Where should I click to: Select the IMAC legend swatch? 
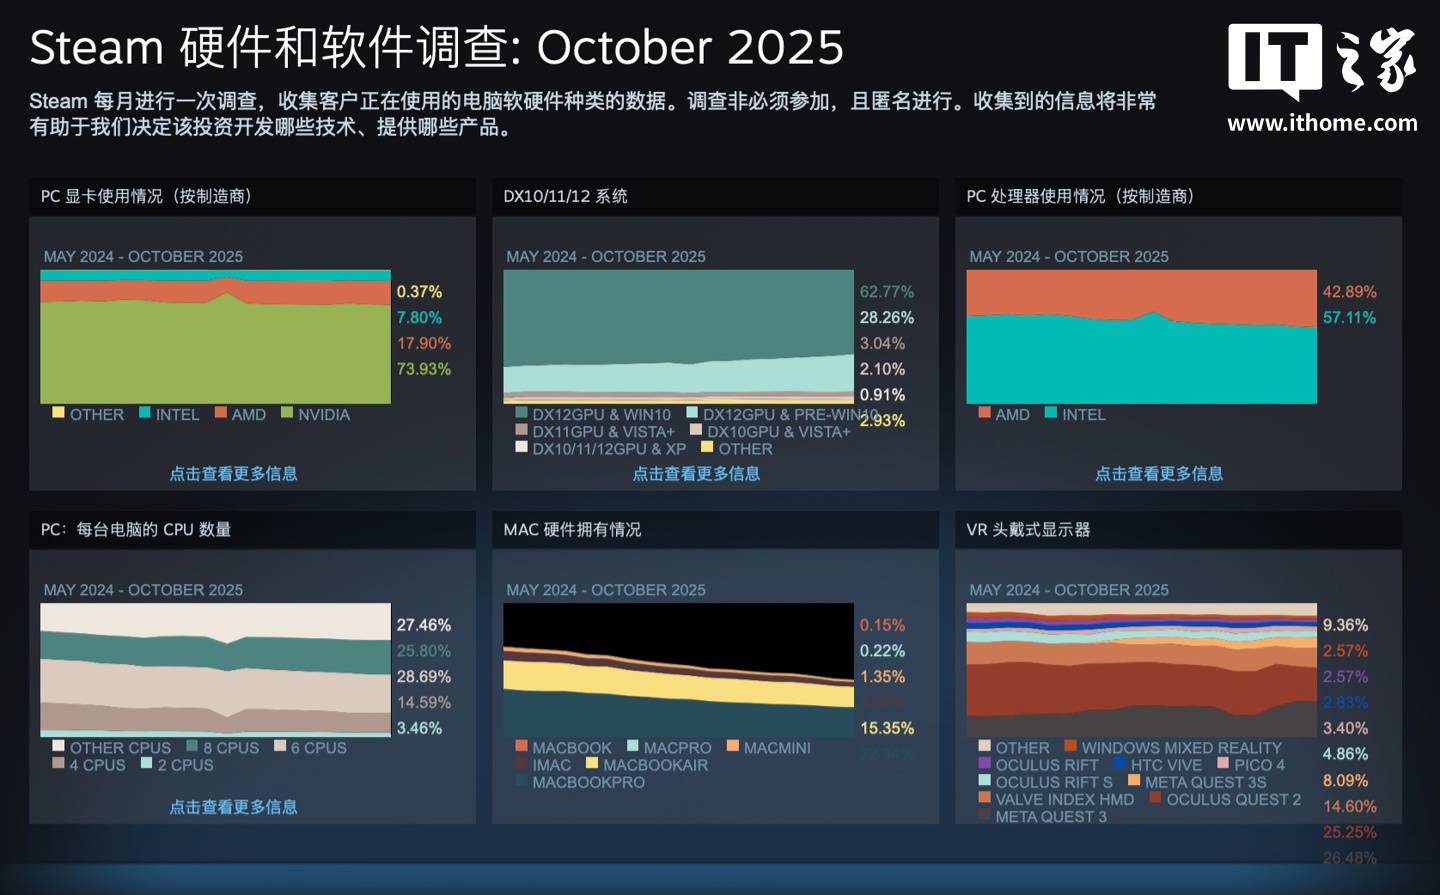coord(521,763)
